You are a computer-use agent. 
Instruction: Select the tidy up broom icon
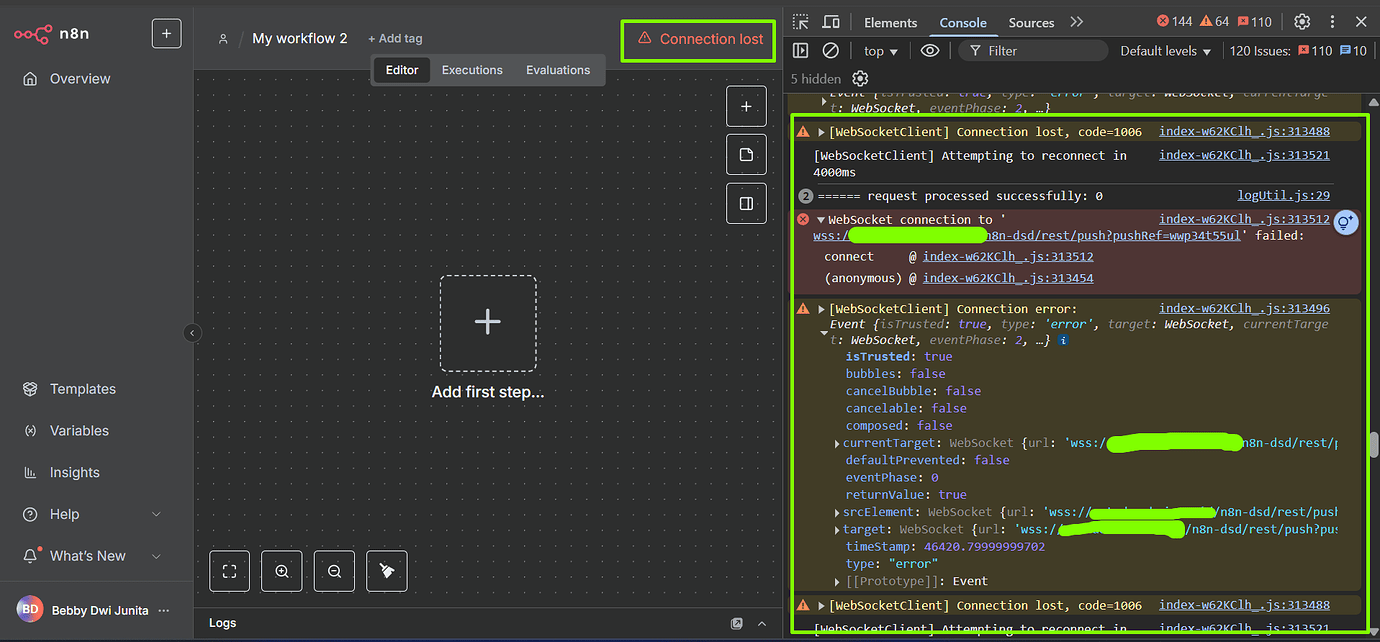386,570
